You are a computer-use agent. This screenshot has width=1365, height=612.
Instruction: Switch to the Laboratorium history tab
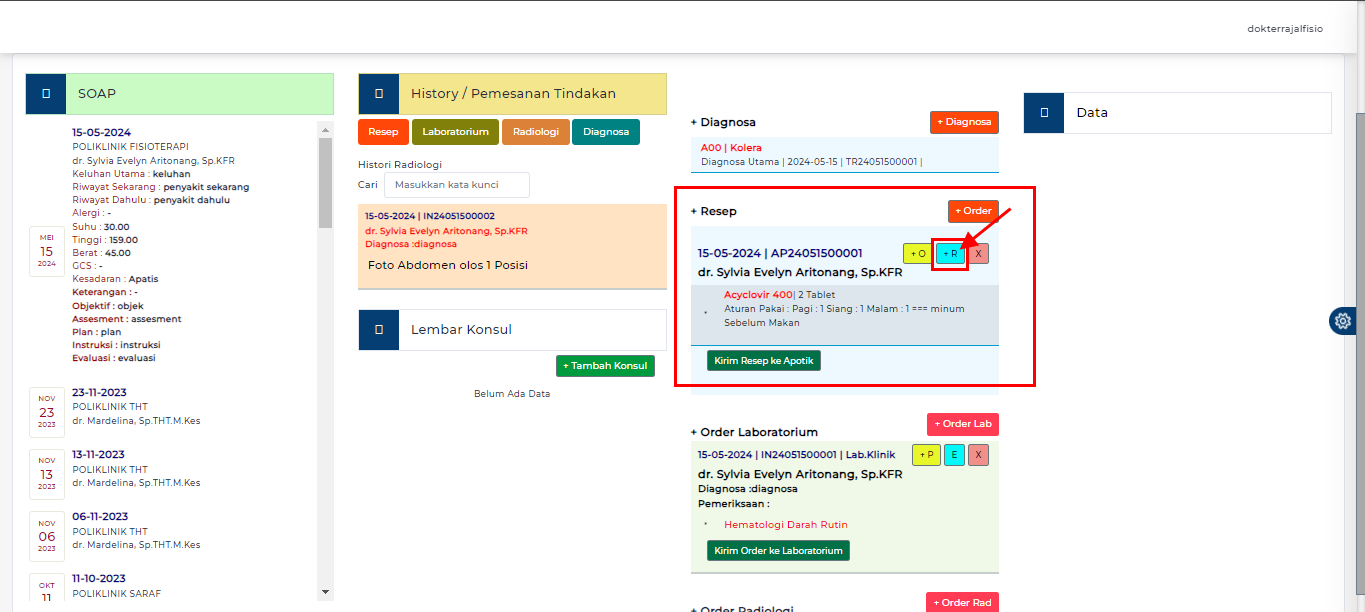tap(455, 131)
